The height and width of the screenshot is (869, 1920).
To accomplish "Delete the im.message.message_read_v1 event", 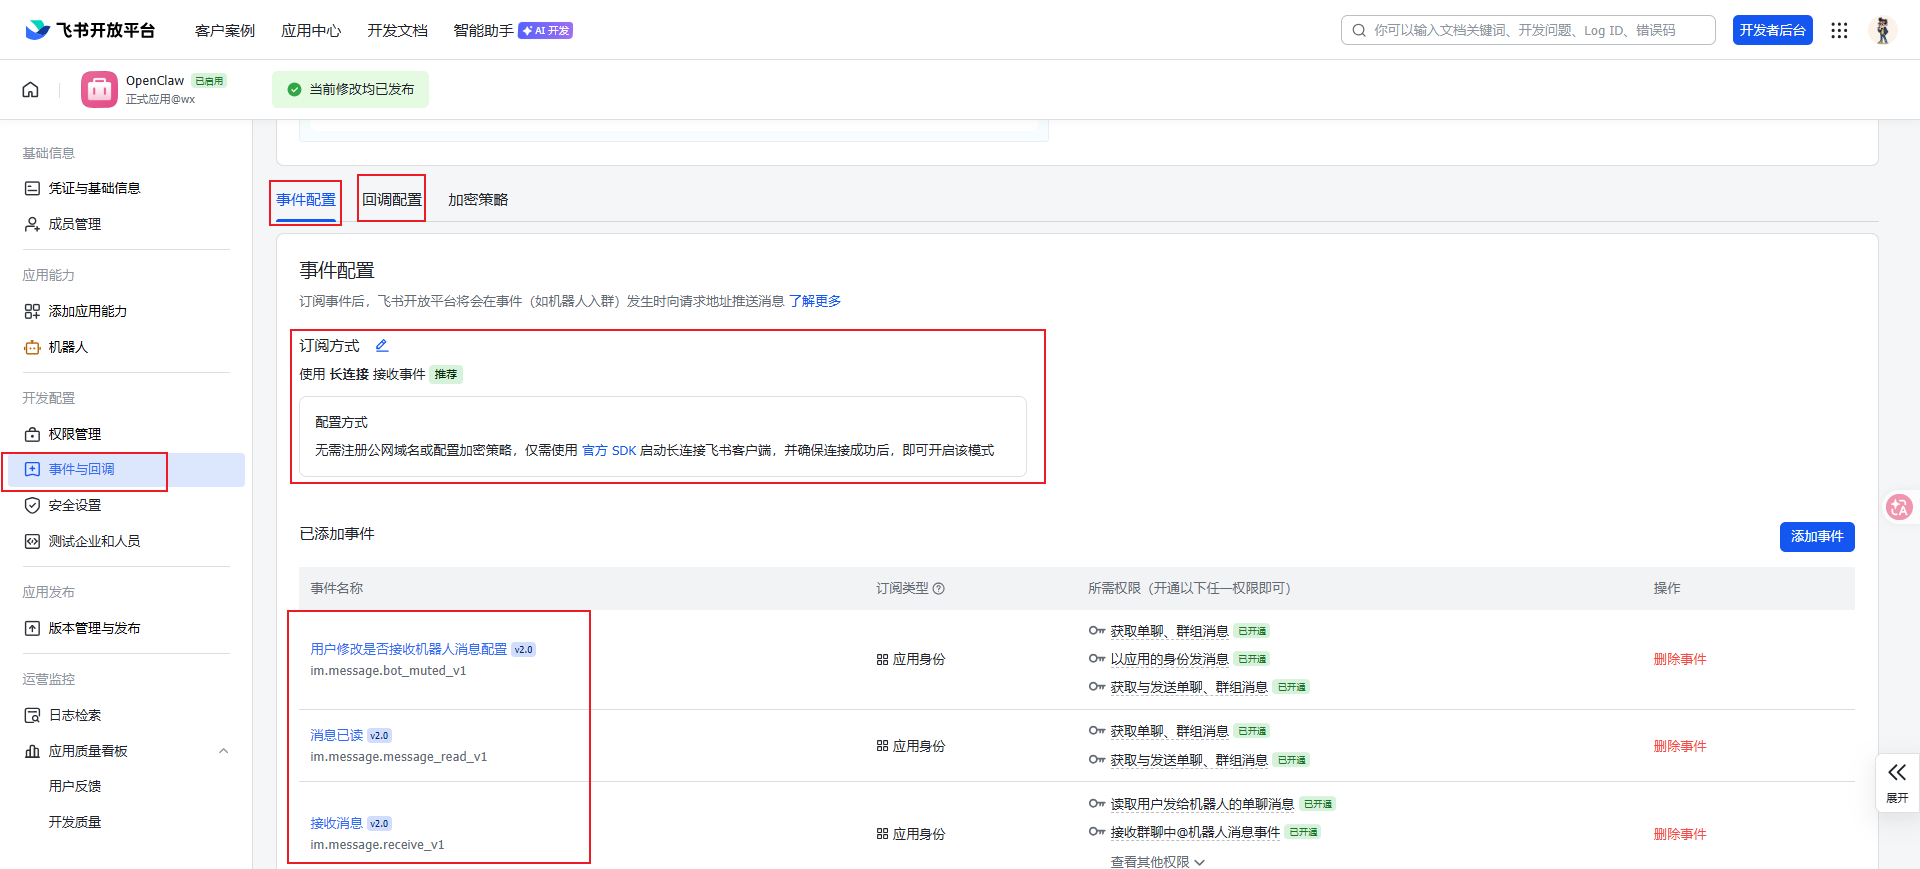I will tap(1679, 746).
